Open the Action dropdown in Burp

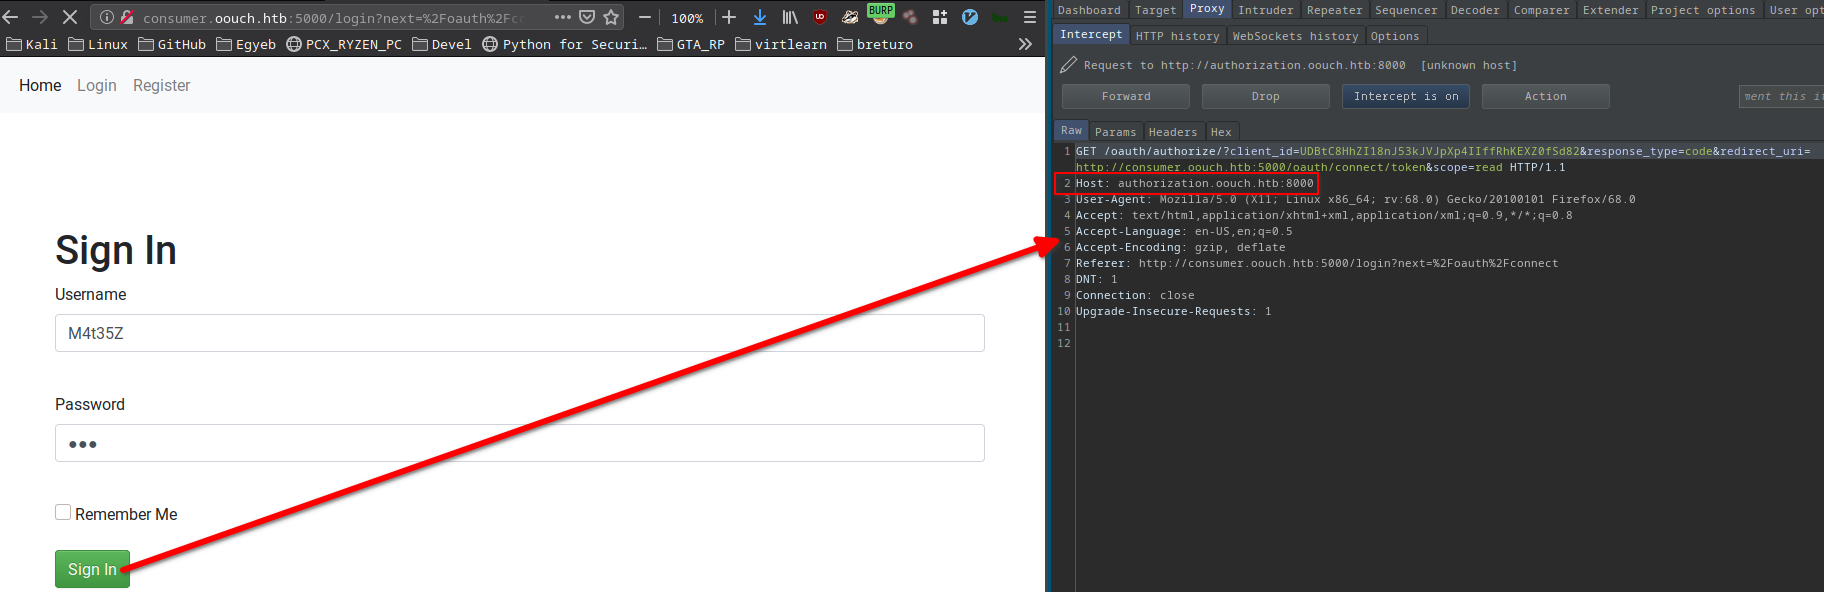click(x=1545, y=96)
